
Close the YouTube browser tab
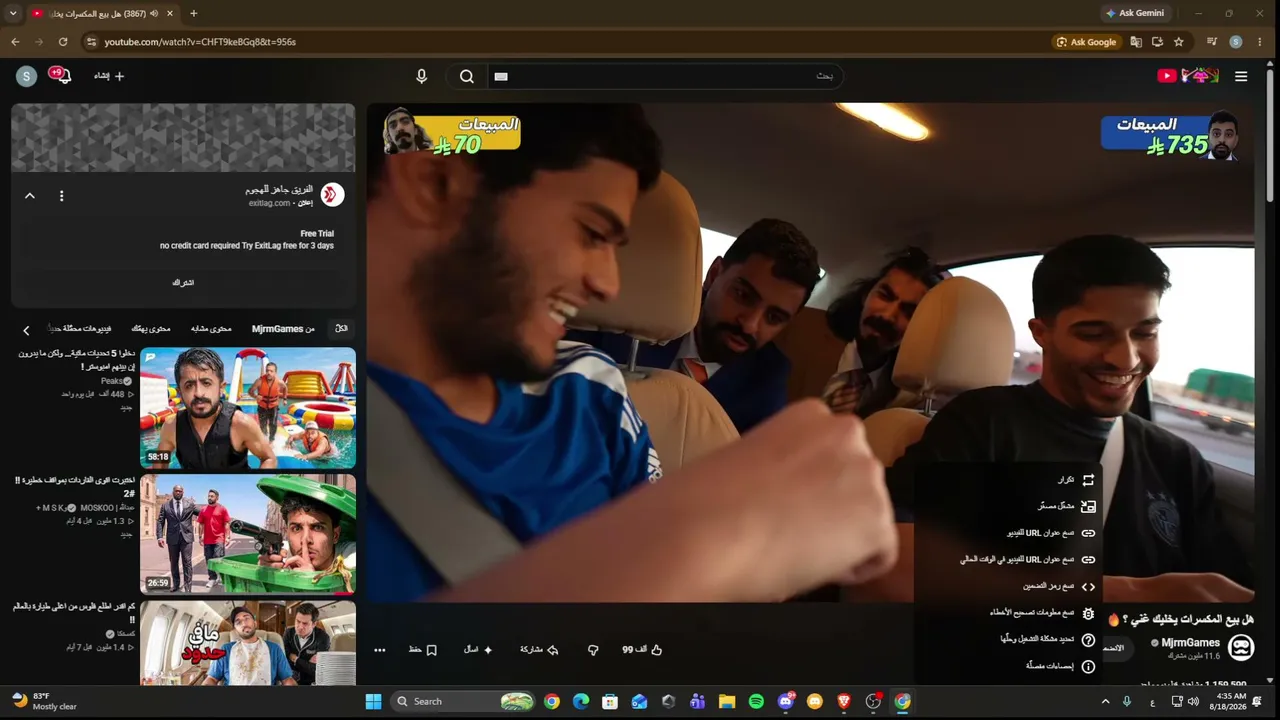point(170,14)
